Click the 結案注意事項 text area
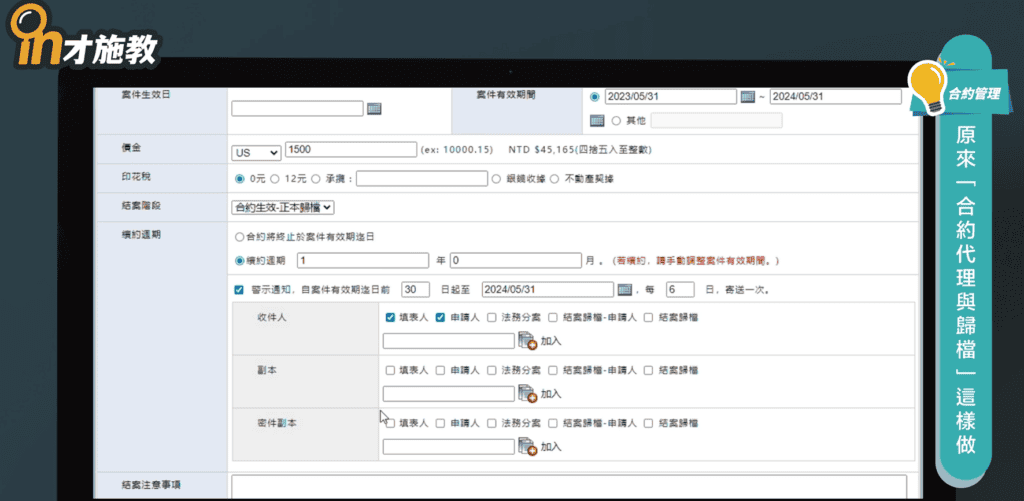The width and height of the screenshot is (1024, 501). (568, 487)
